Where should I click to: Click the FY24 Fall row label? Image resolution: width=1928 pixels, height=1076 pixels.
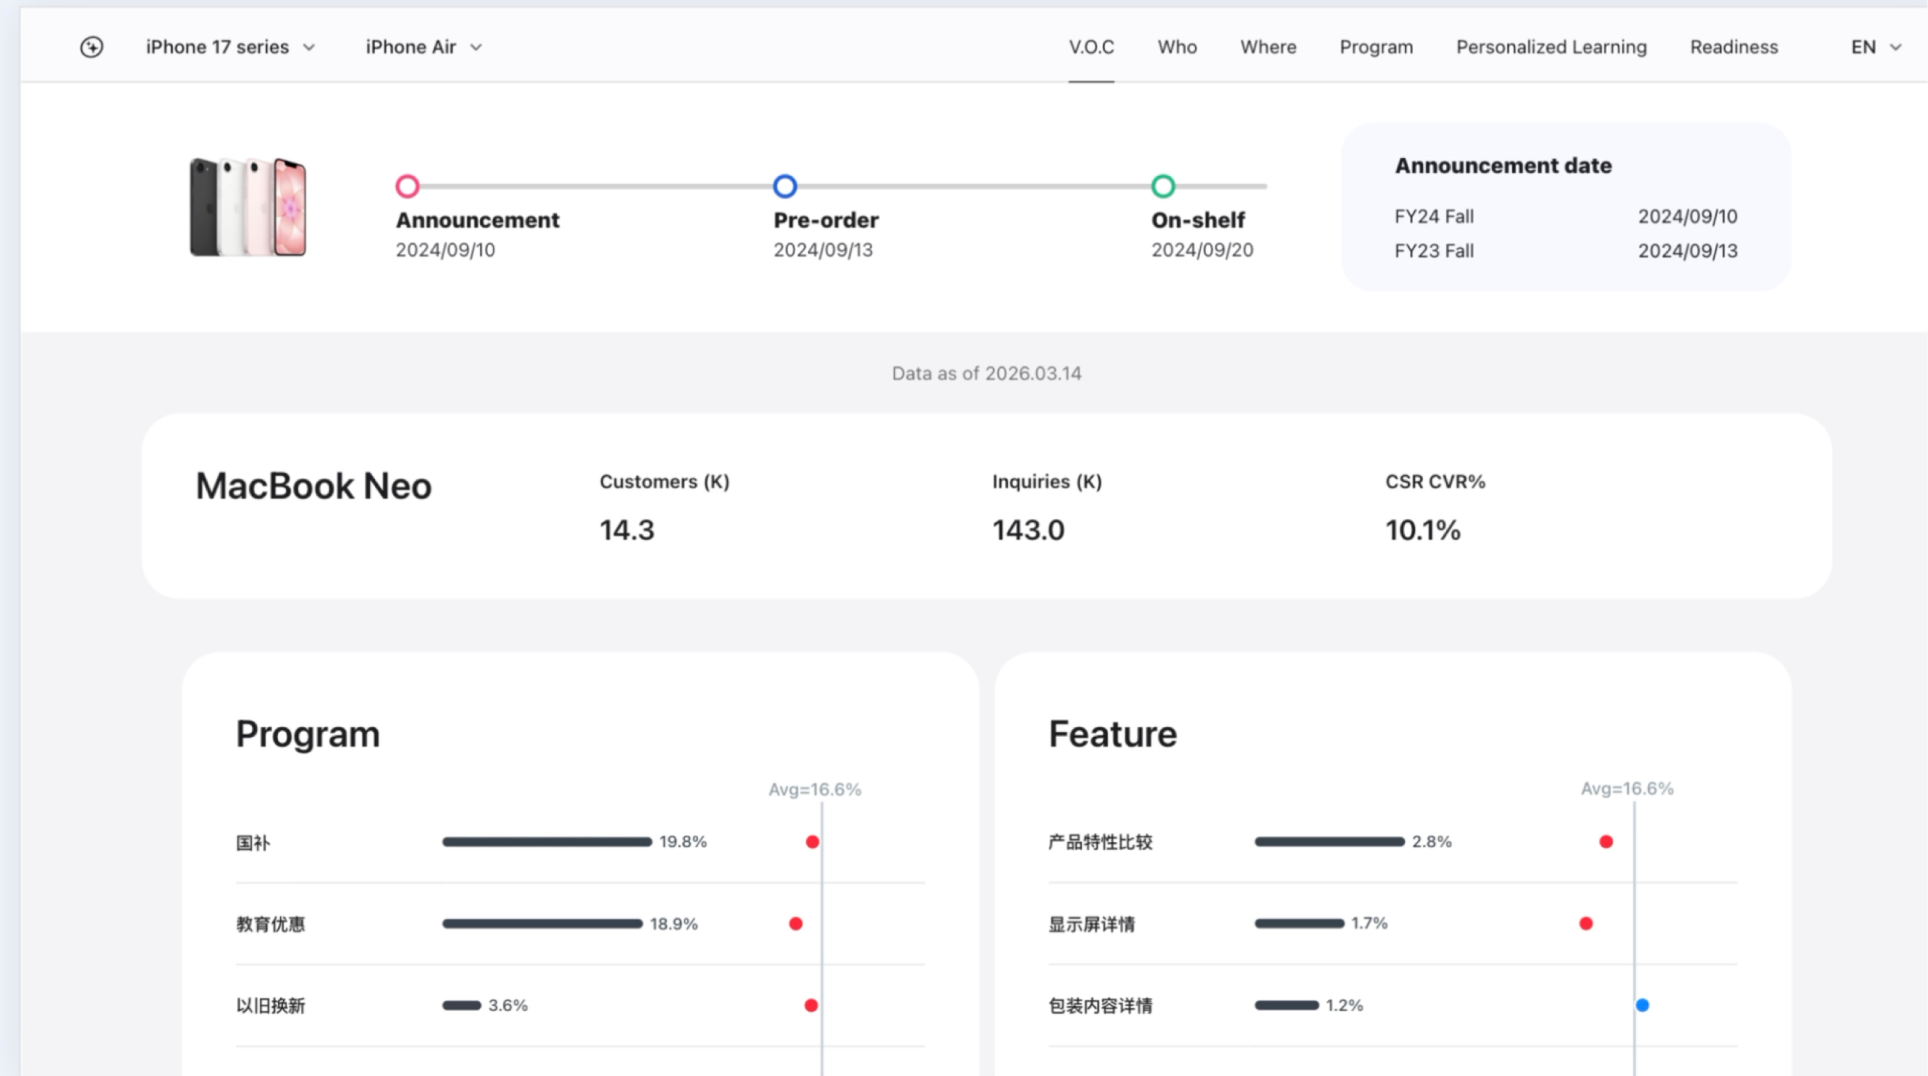[x=1434, y=216]
